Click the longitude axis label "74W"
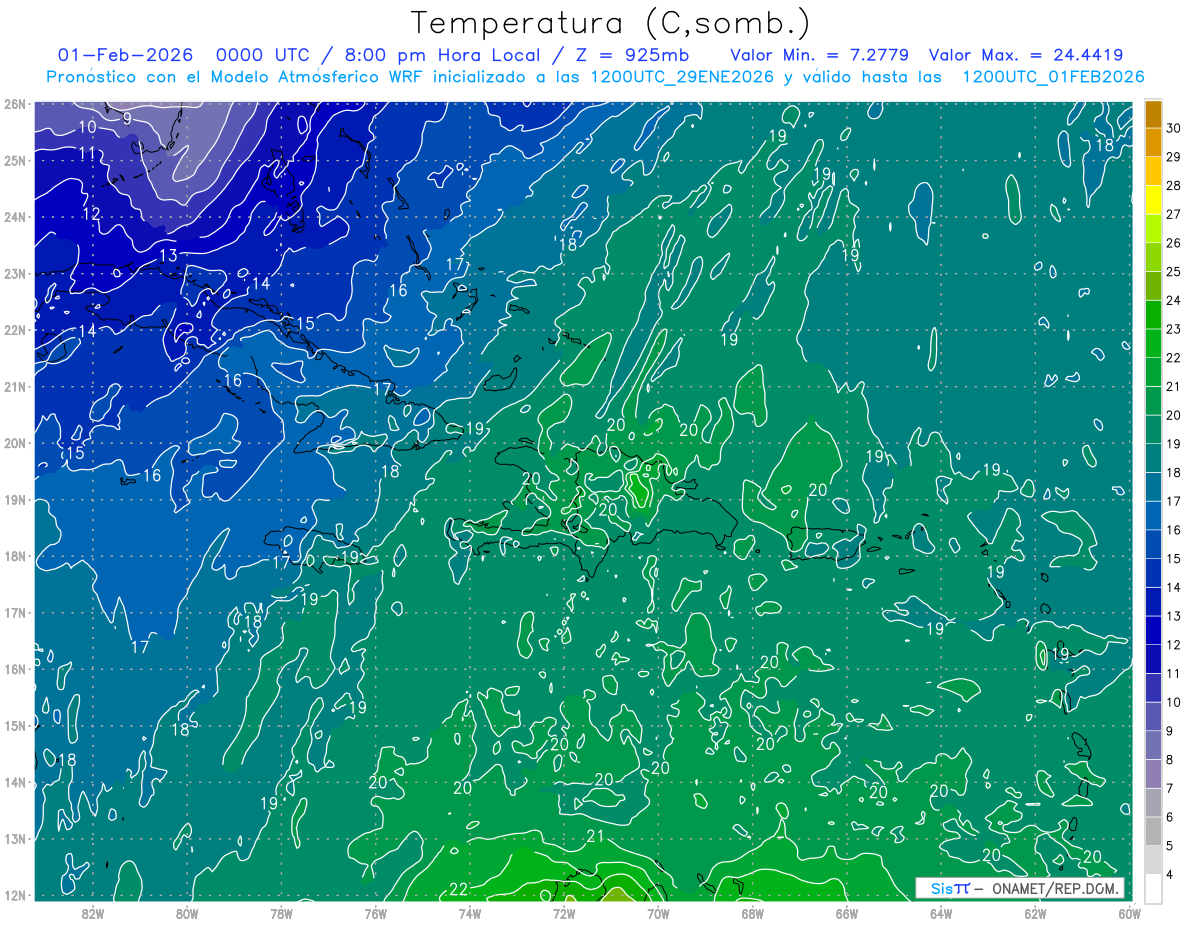 click(470, 913)
